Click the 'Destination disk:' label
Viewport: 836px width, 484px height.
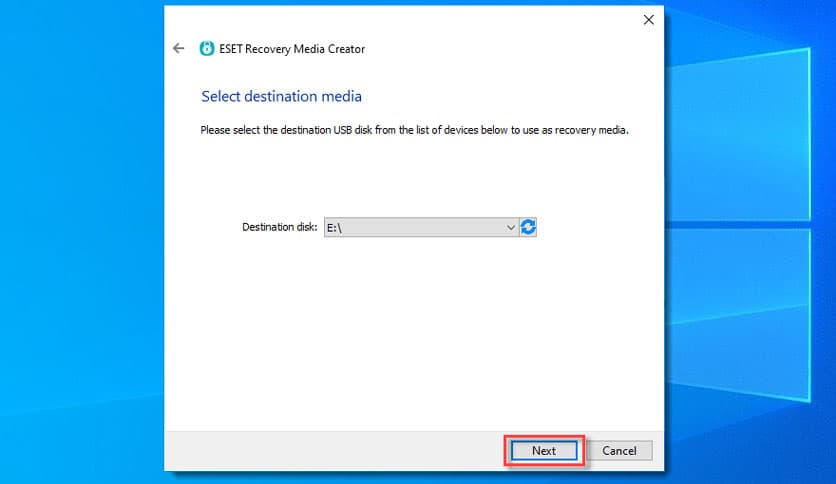[279, 227]
